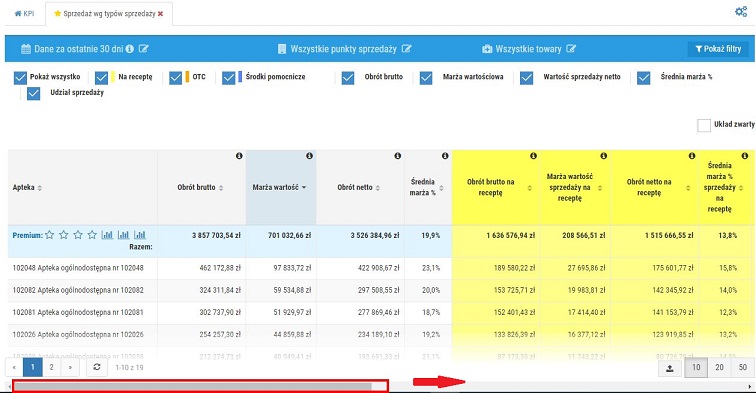Edit Wszystkie towary selection icon

[x=571, y=49]
